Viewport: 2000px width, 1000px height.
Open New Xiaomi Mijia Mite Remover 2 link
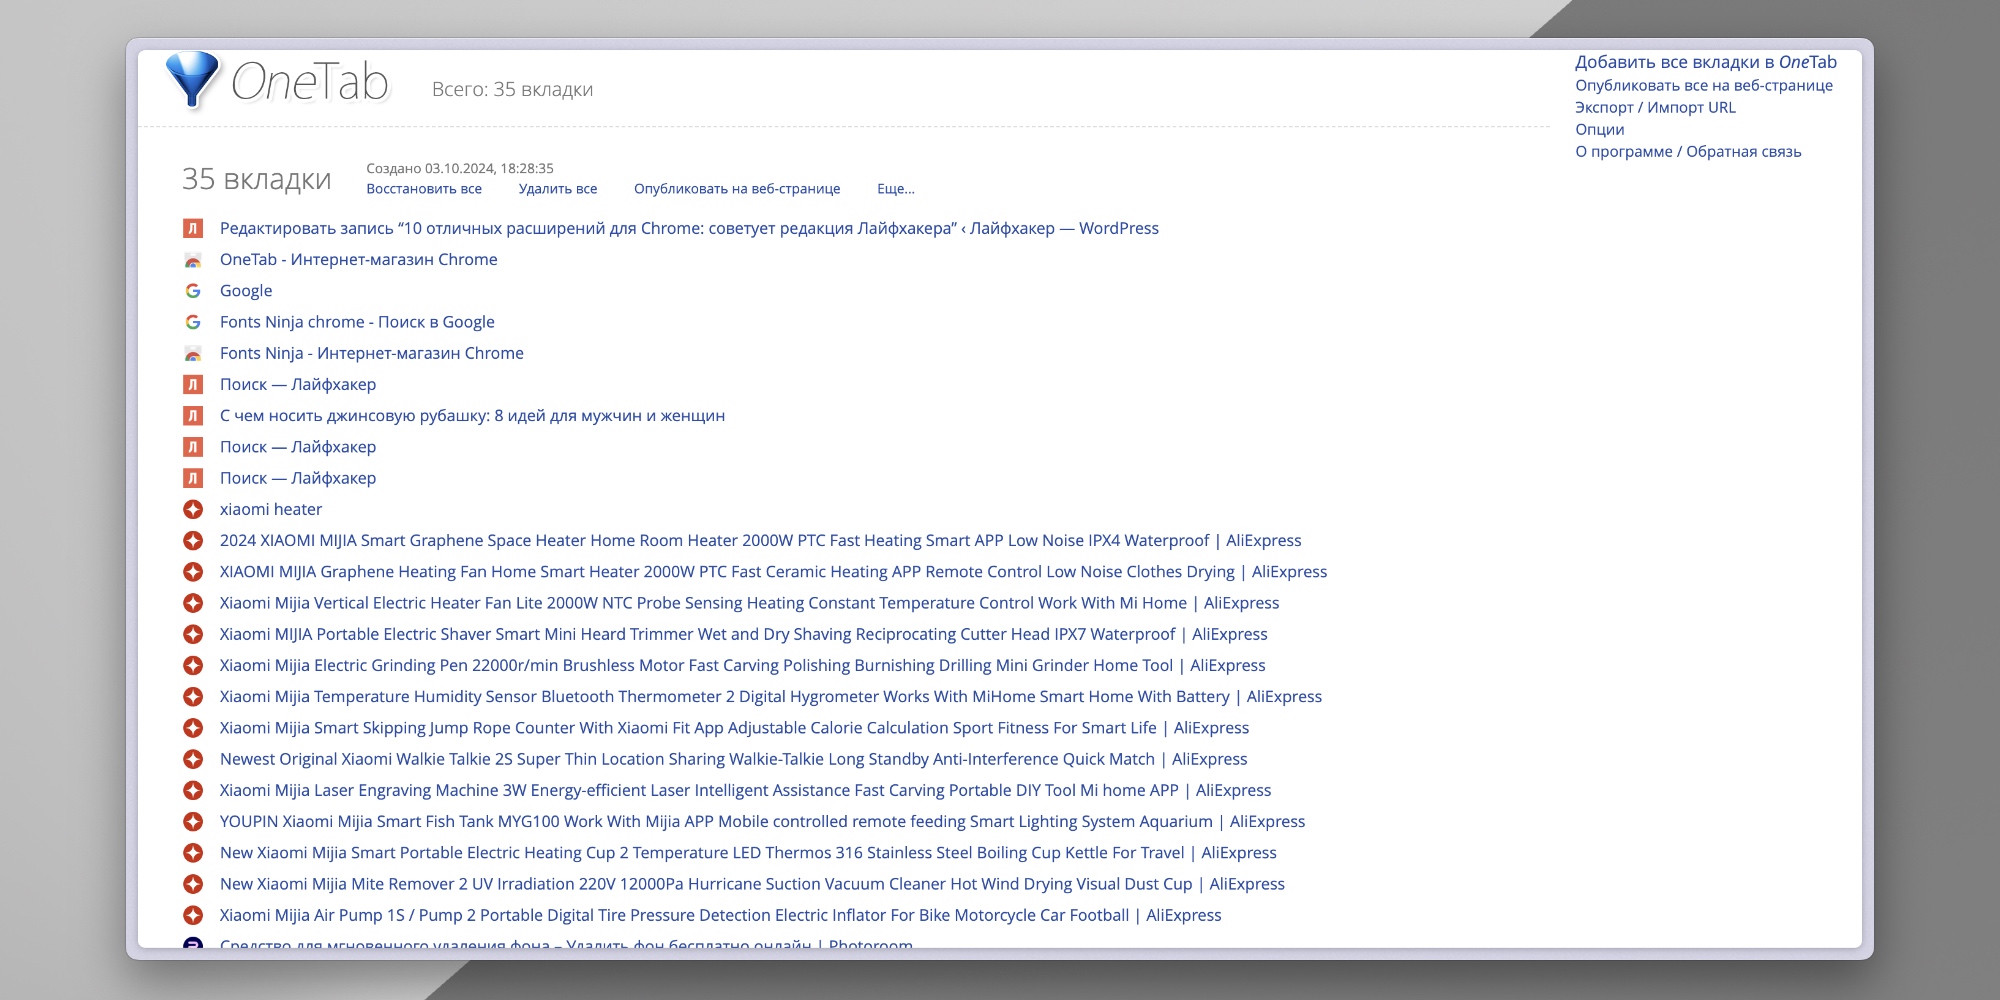[x=753, y=884]
